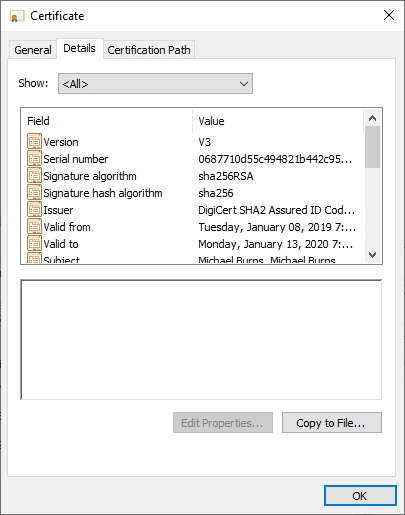Click the field list's scrollbar thumb
Screen dimensions: 405x515
[372, 147]
